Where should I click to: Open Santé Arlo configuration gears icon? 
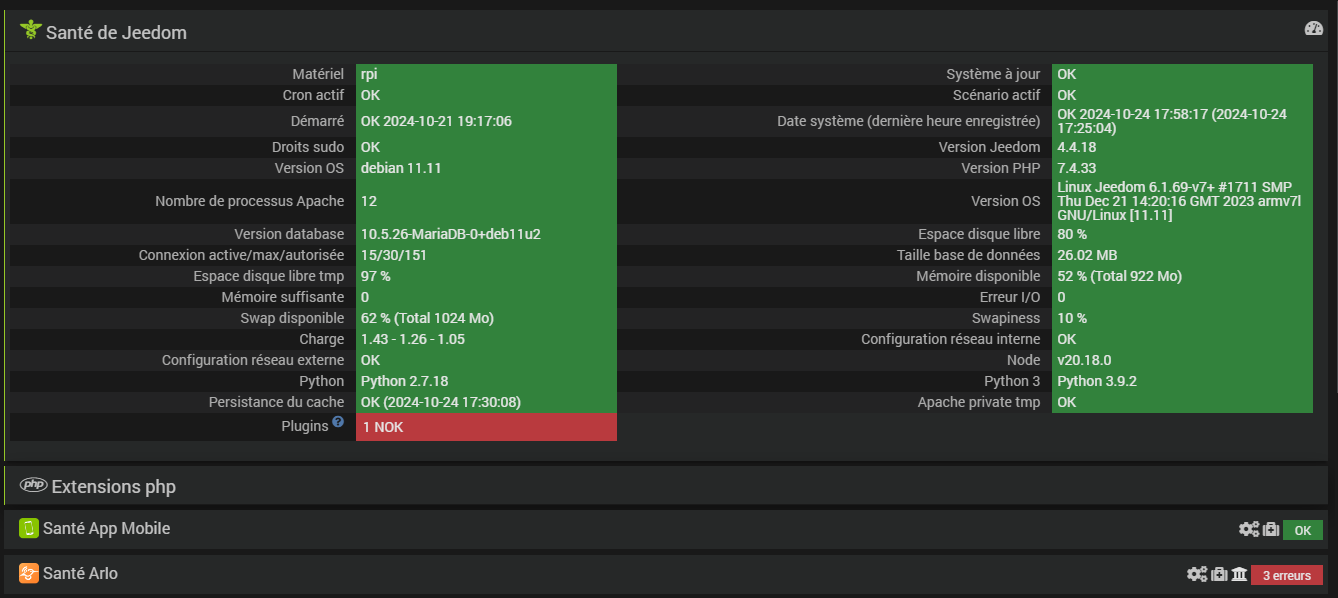(1197, 574)
